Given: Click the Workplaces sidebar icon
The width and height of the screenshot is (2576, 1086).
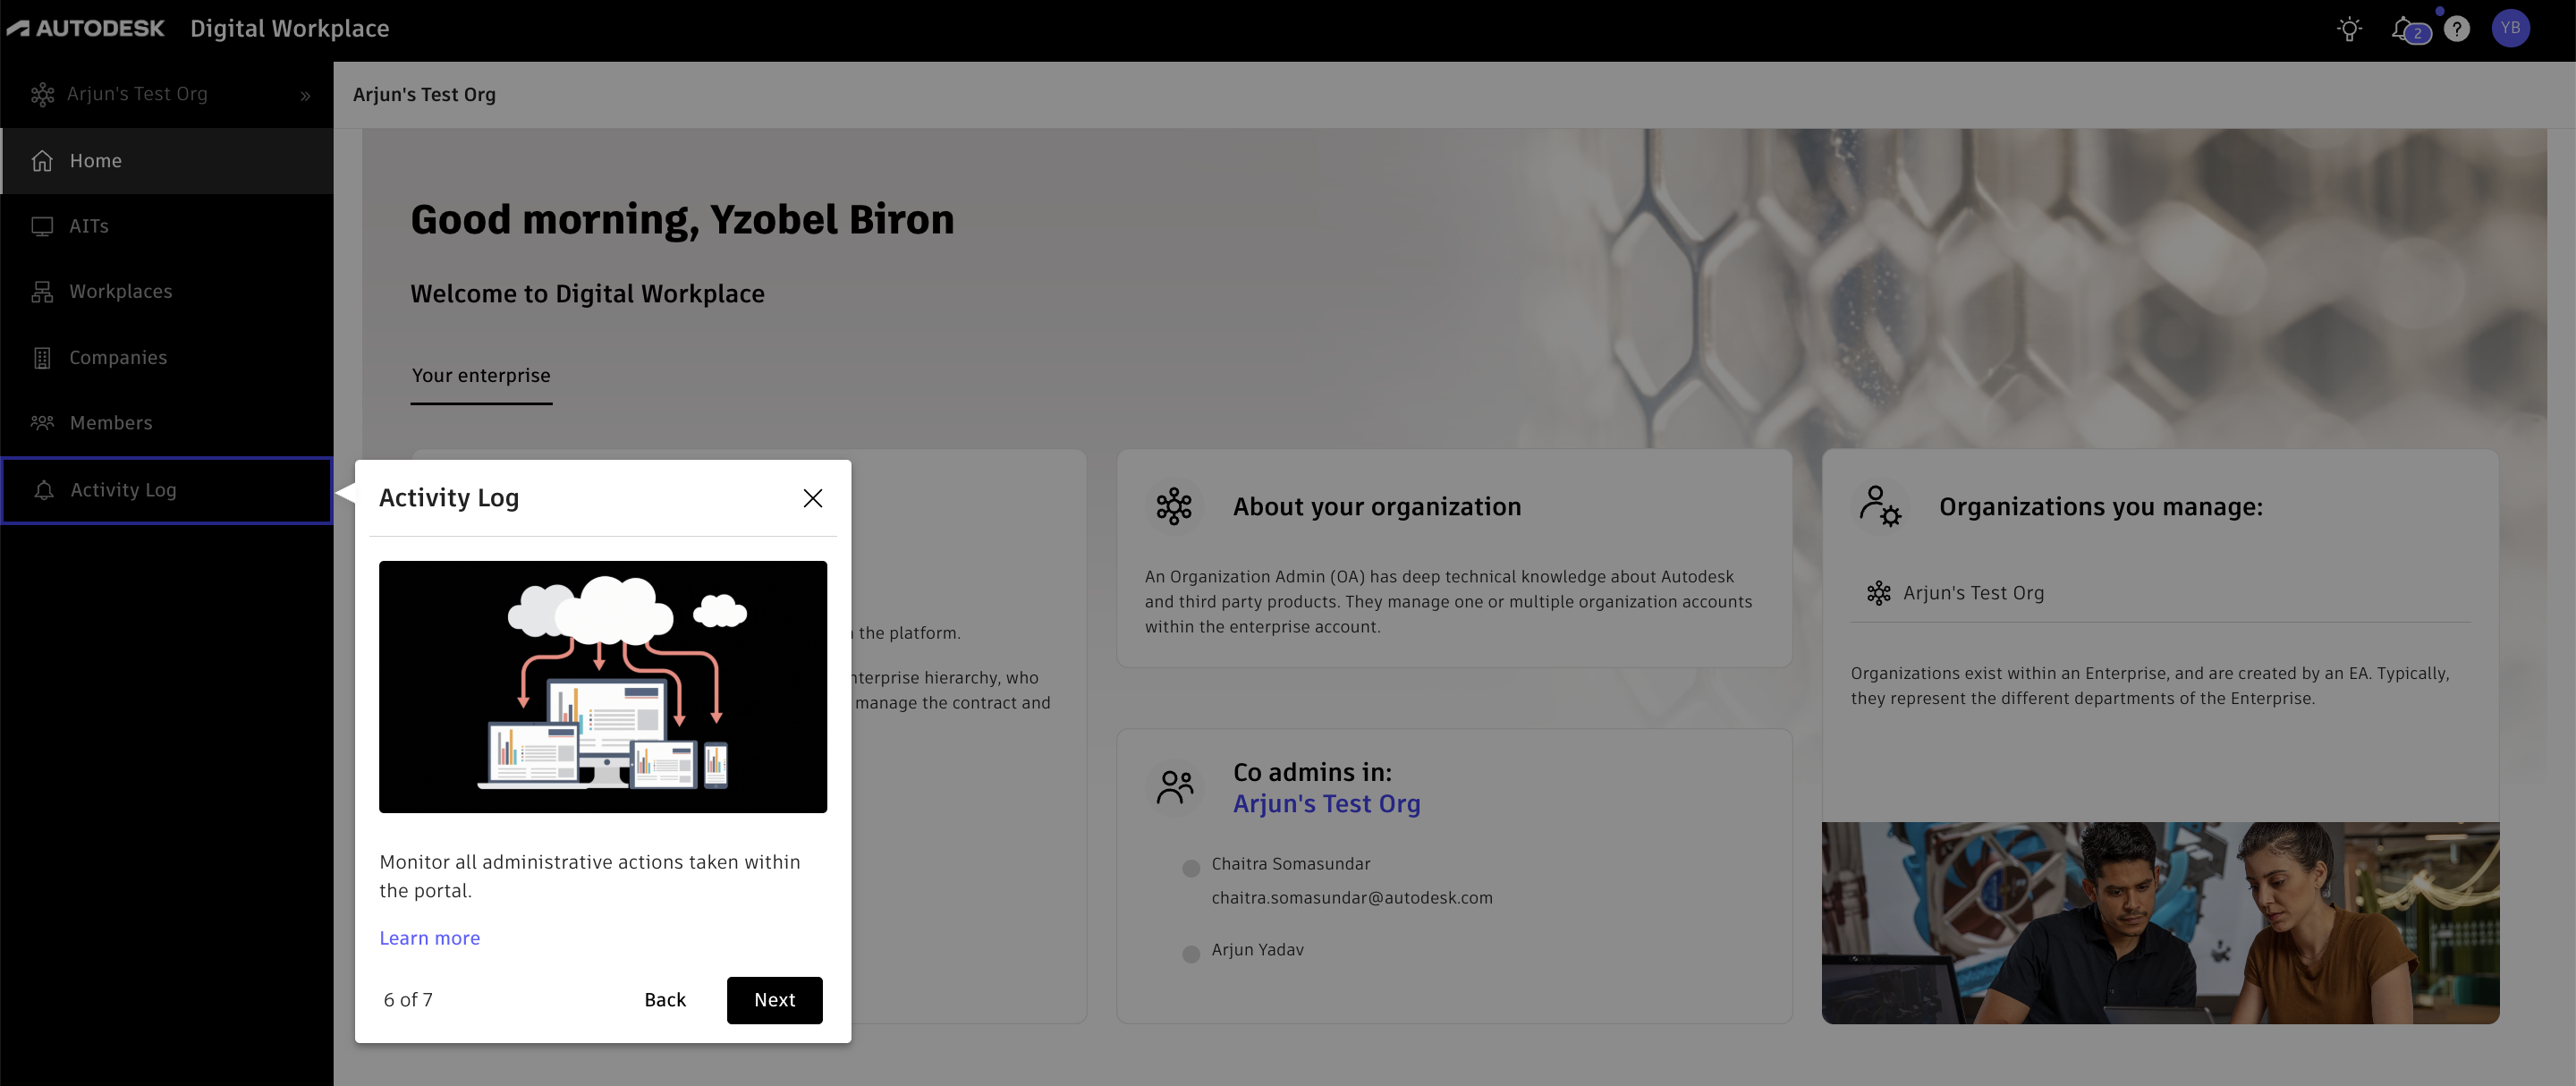Looking at the screenshot, I should [x=42, y=292].
